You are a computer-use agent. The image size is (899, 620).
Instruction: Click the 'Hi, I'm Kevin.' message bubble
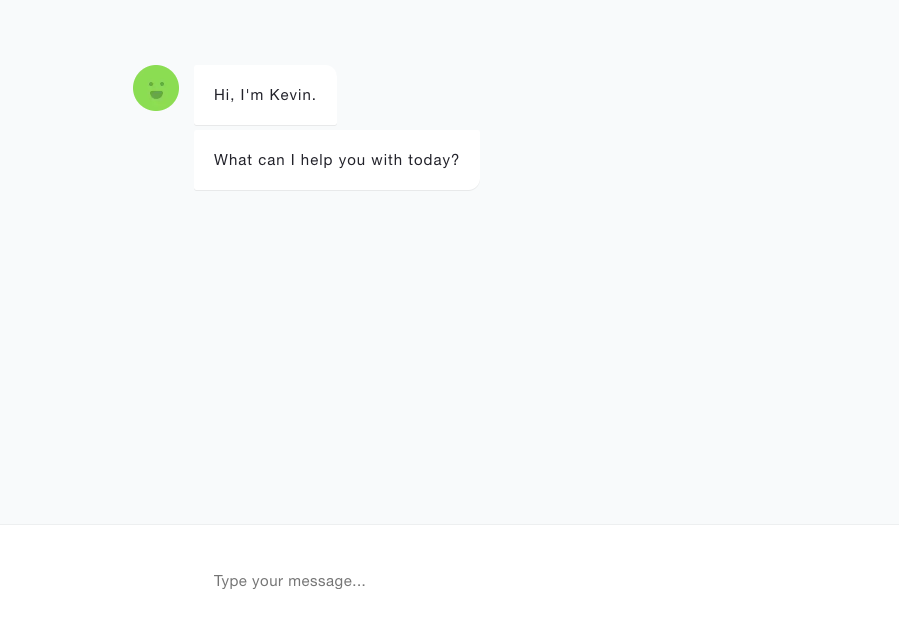(264, 95)
